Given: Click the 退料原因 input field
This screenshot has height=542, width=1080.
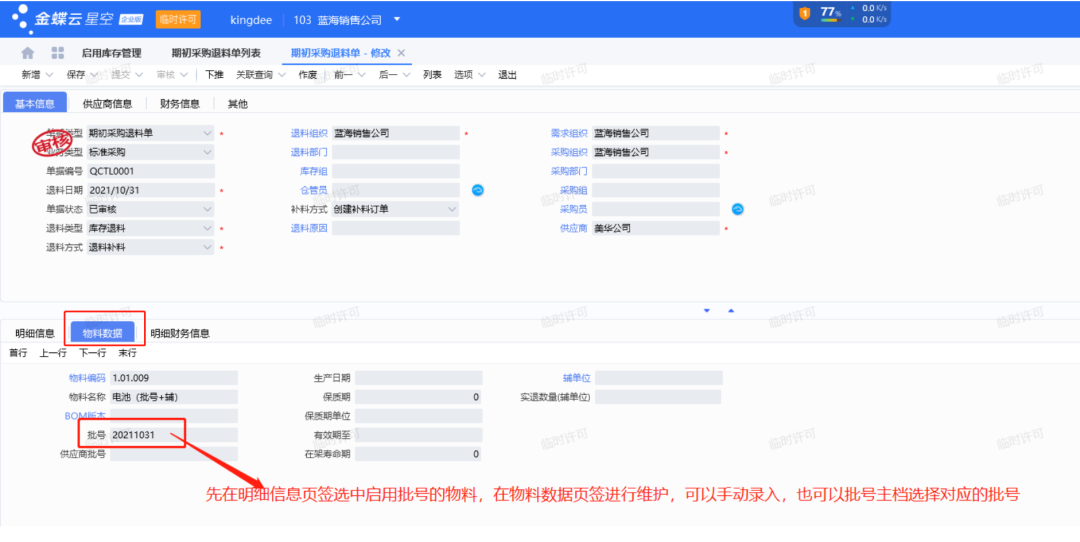Looking at the screenshot, I should tap(395, 228).
